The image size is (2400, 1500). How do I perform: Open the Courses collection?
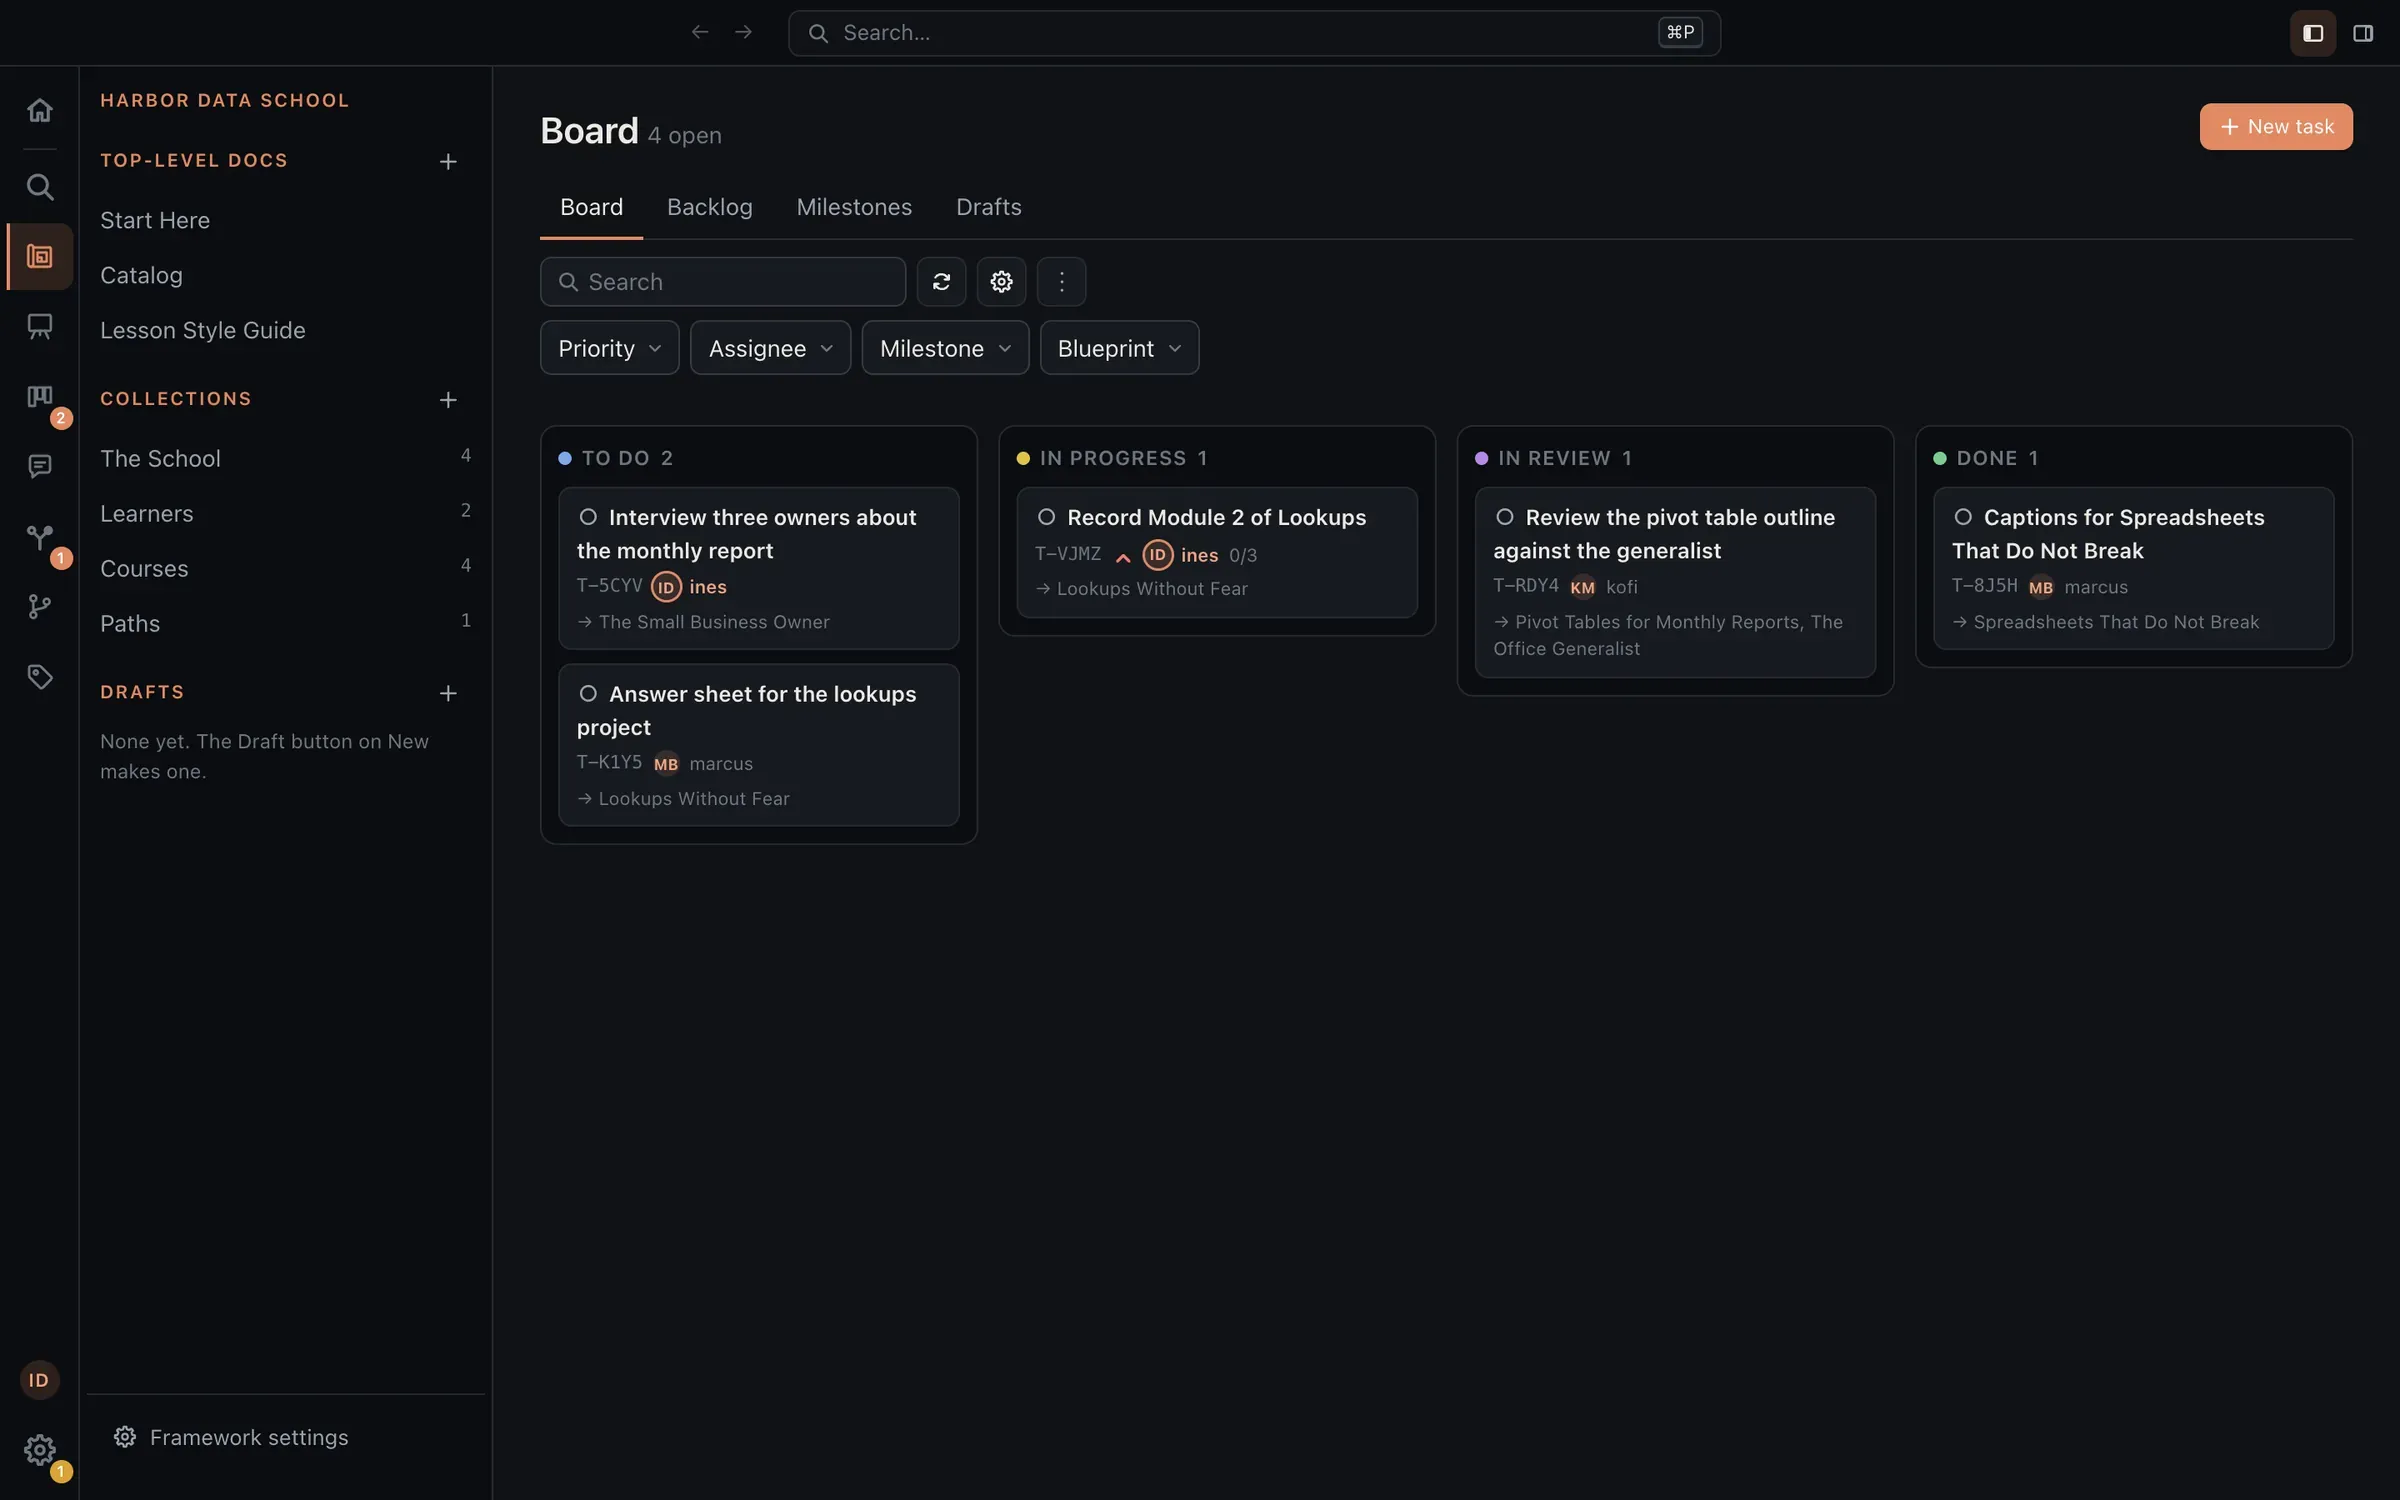(x=285, y=568)
